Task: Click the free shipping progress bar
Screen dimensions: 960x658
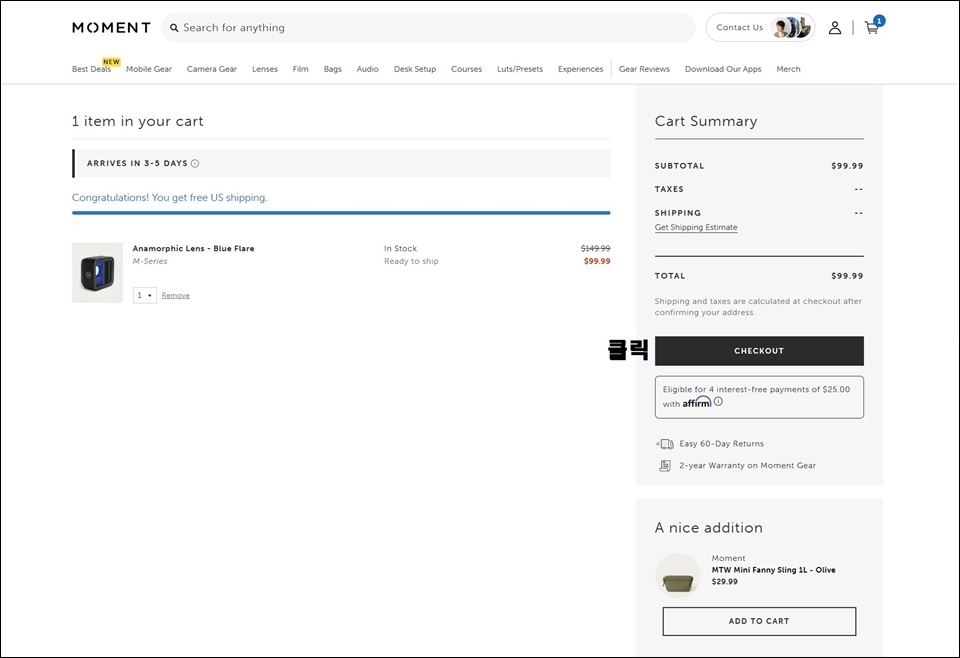Action: (x=341, y=213)
